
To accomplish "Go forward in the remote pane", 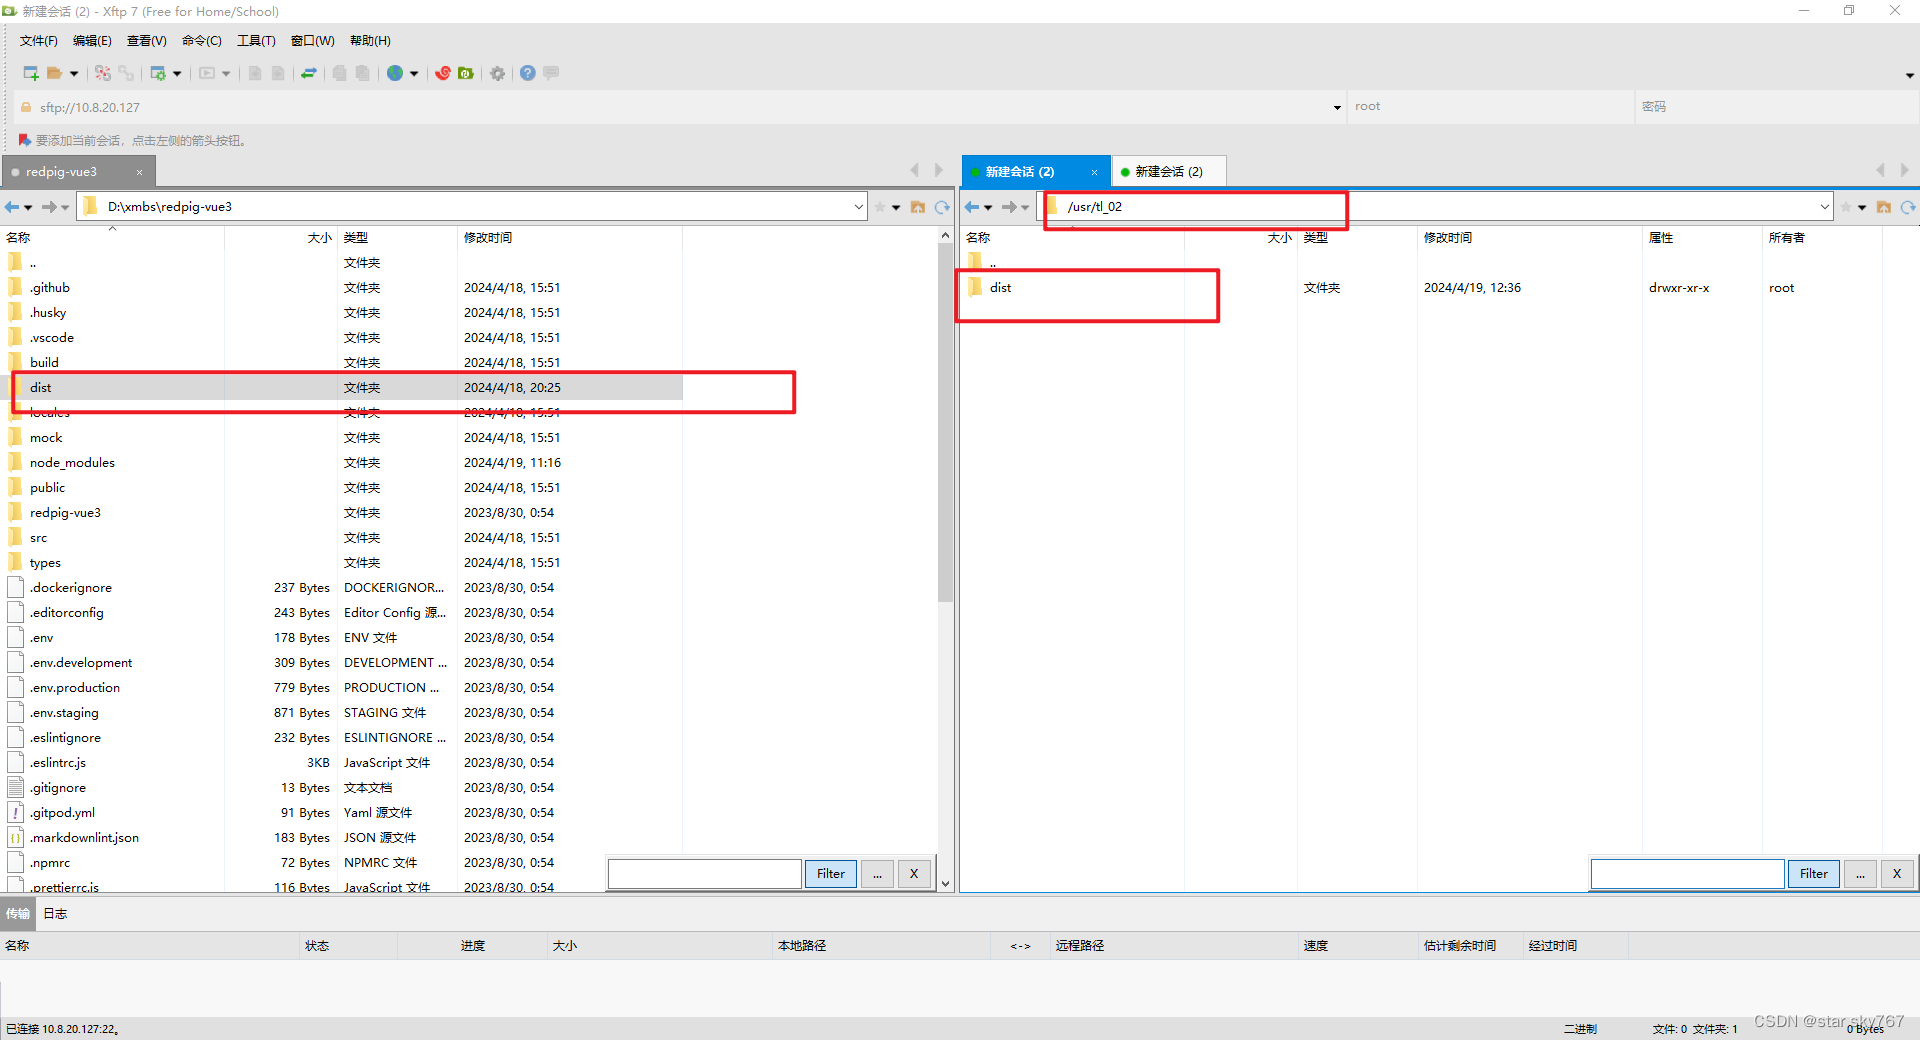I will [x=1009, y=207].
